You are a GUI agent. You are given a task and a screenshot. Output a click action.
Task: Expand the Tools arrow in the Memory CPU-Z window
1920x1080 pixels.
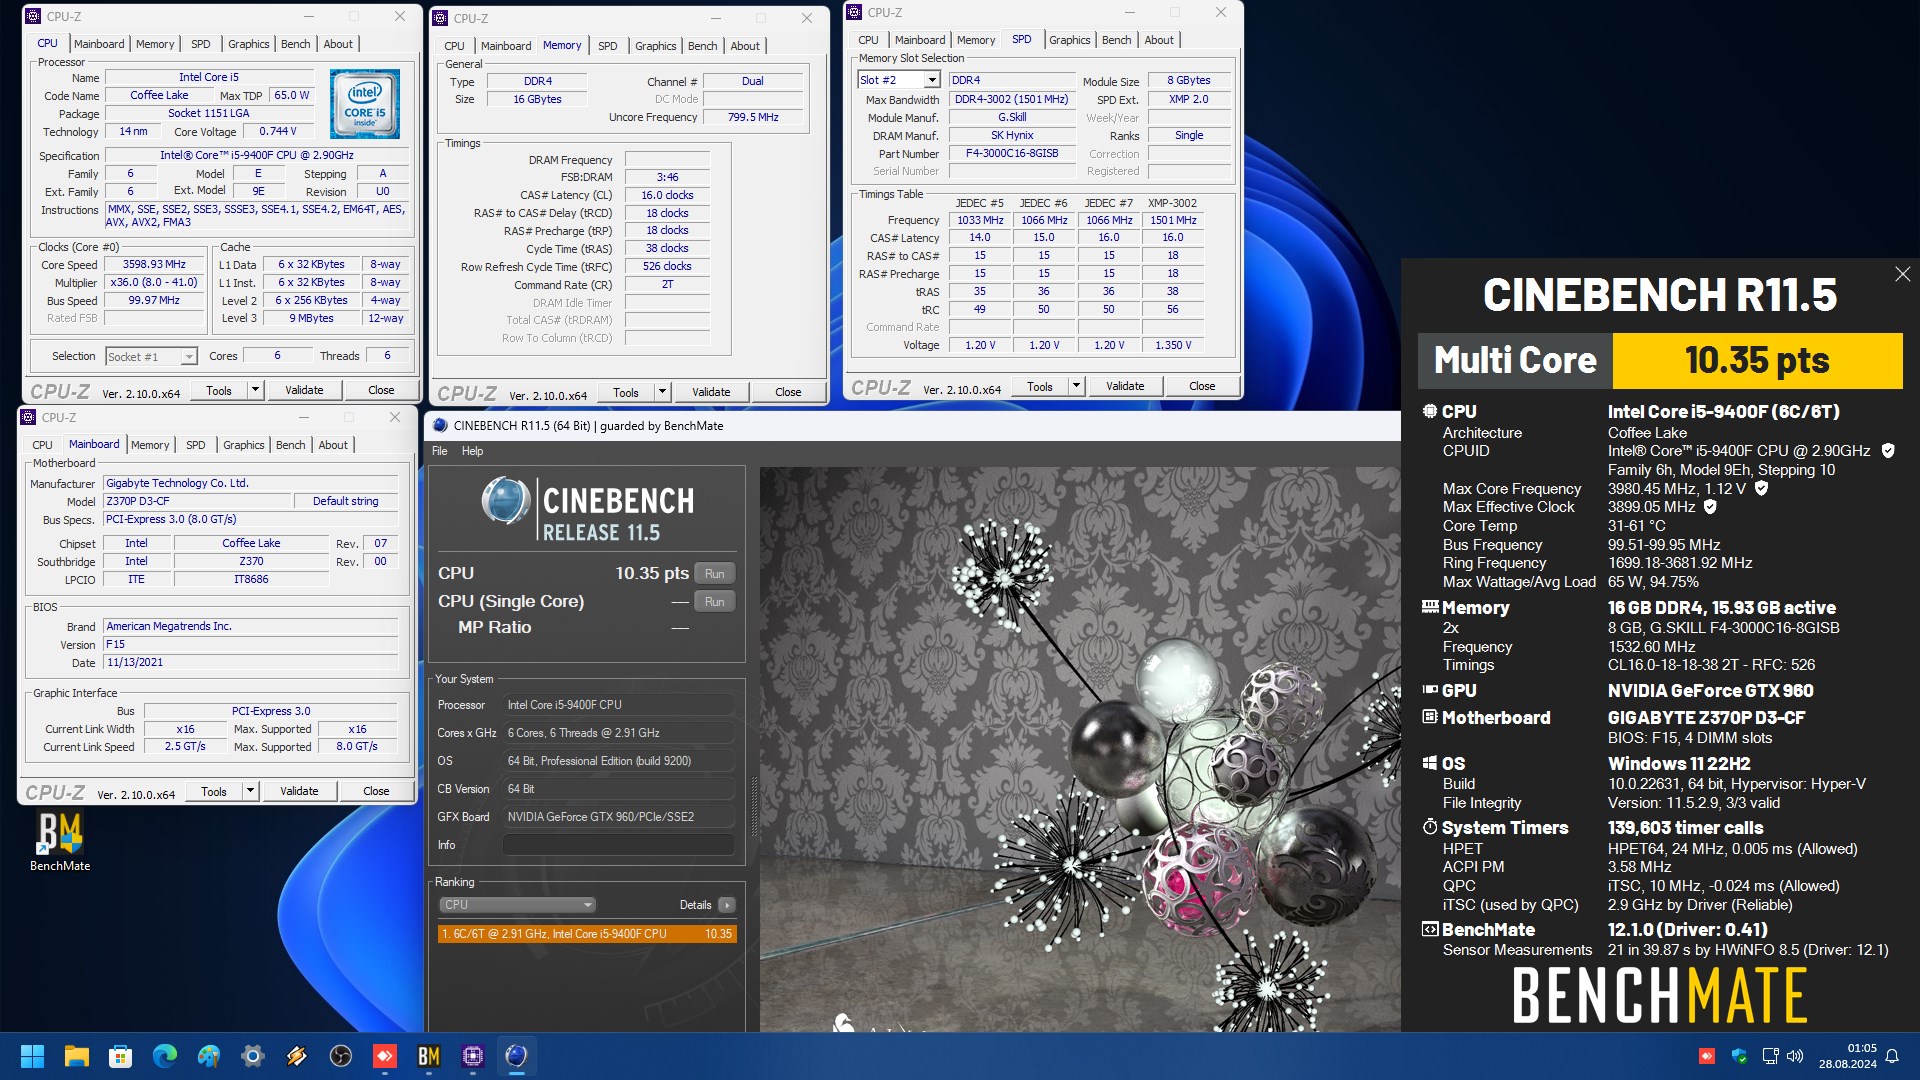pos(662,392)
